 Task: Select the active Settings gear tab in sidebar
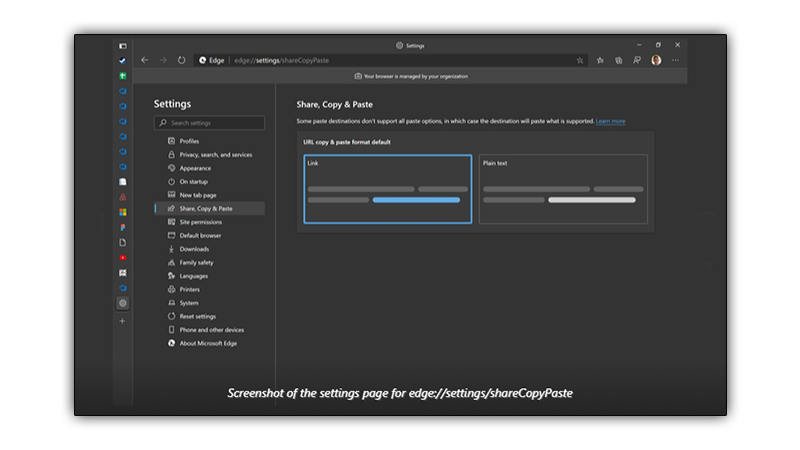point(123,302)
